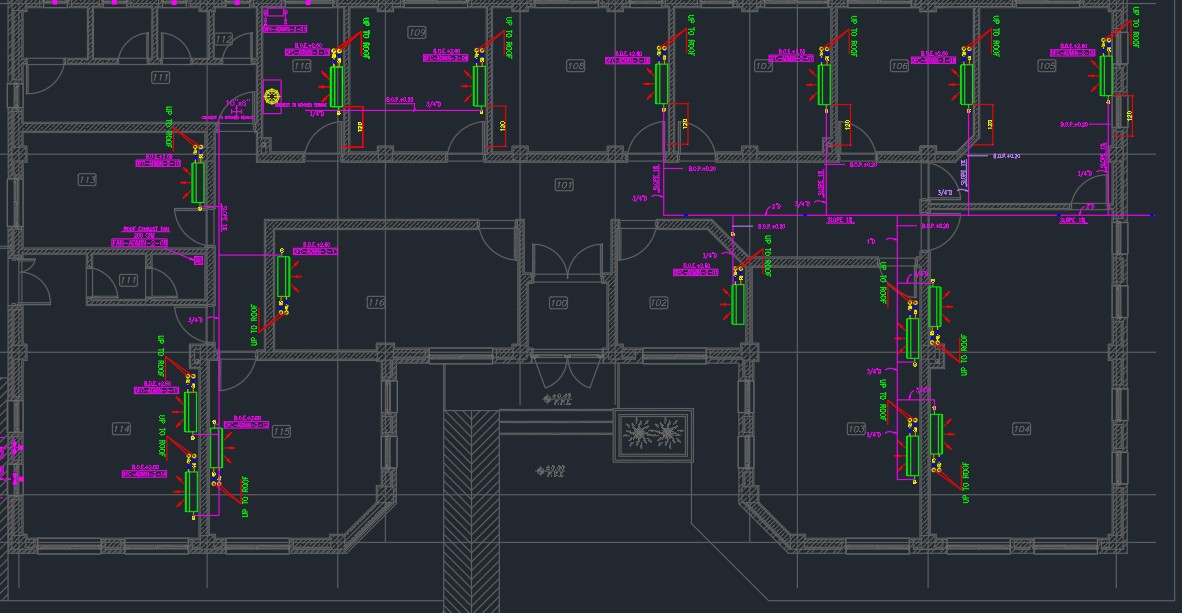Select the decorative planter block near the entrance
Viewport: 1182px width, 613px height.
click(652, 435)
